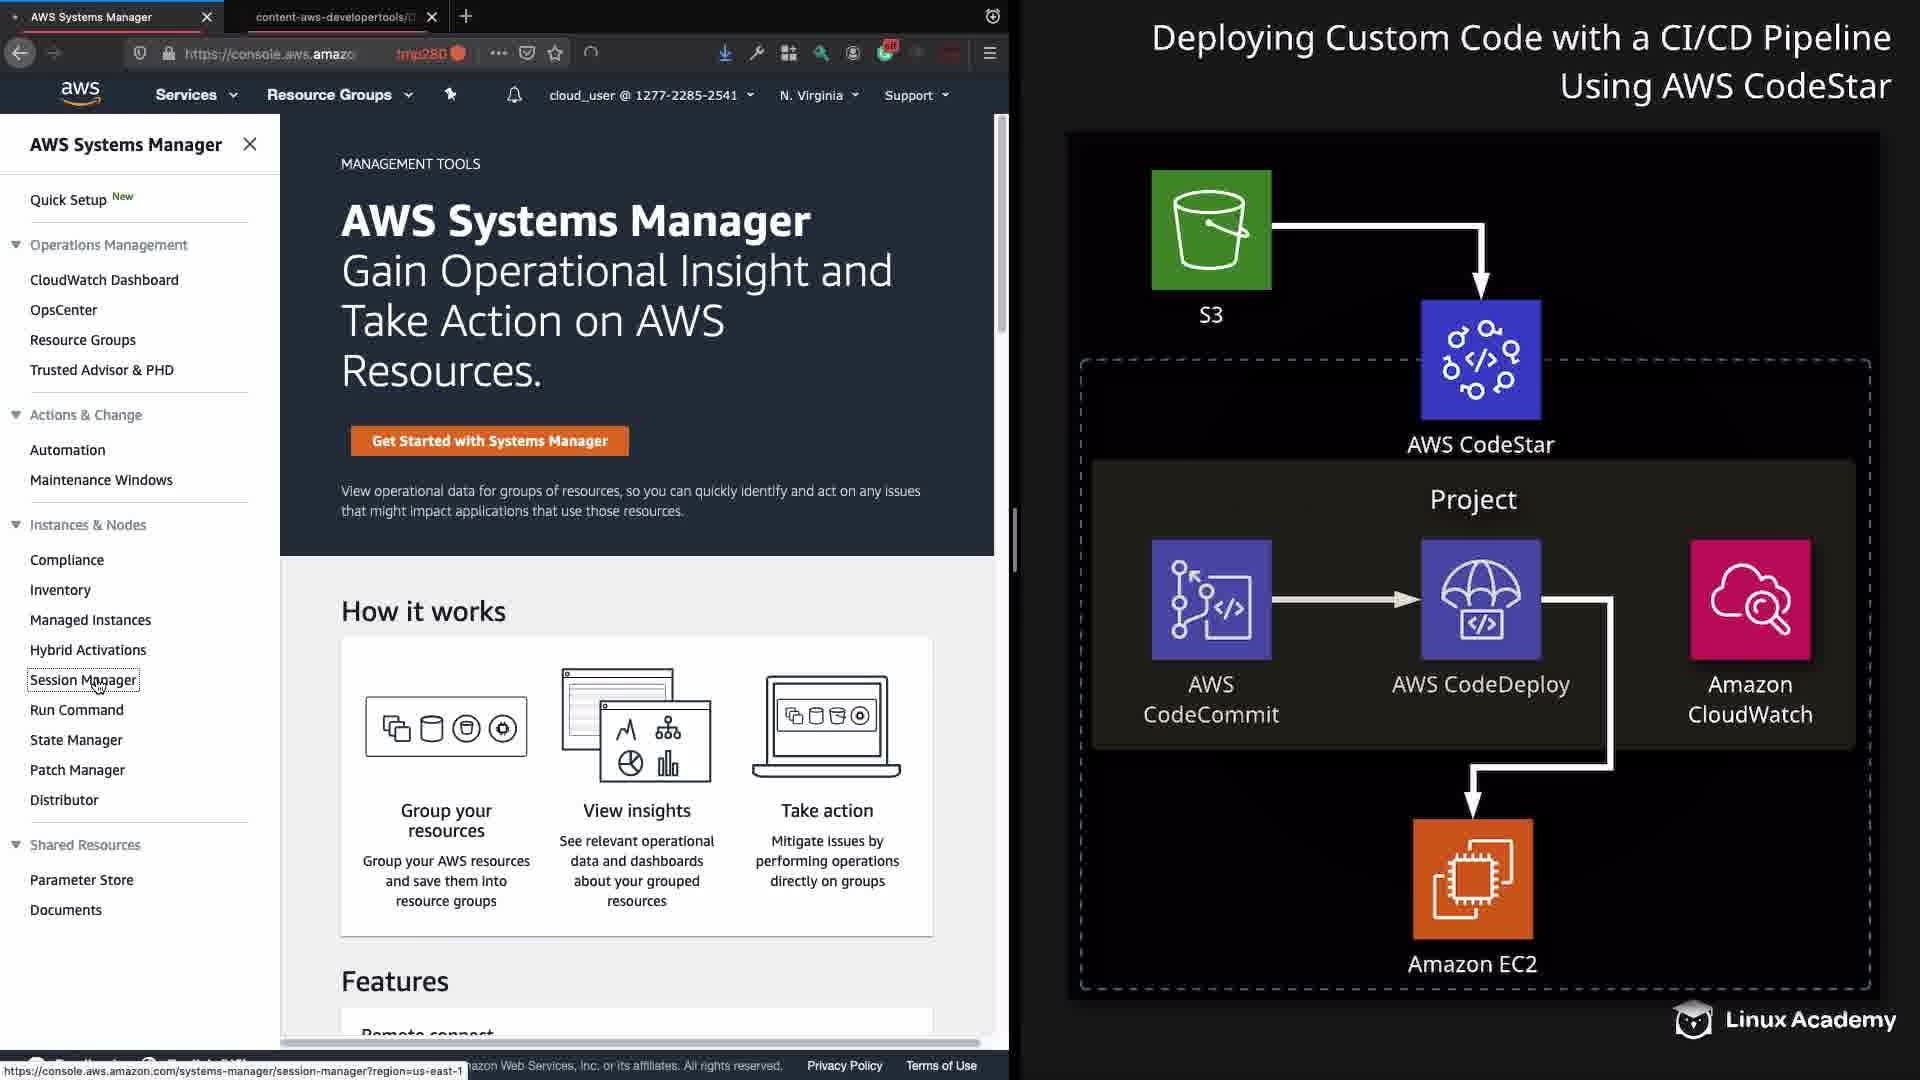Screen dimensions: 1920x1080
Task: Open a new browser tab
Action: point(466,16)
